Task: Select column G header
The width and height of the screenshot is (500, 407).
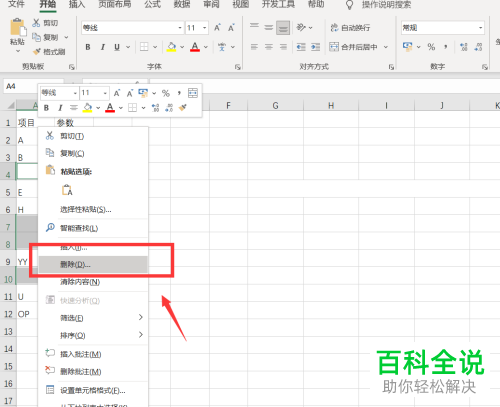Action: (275, 106)
